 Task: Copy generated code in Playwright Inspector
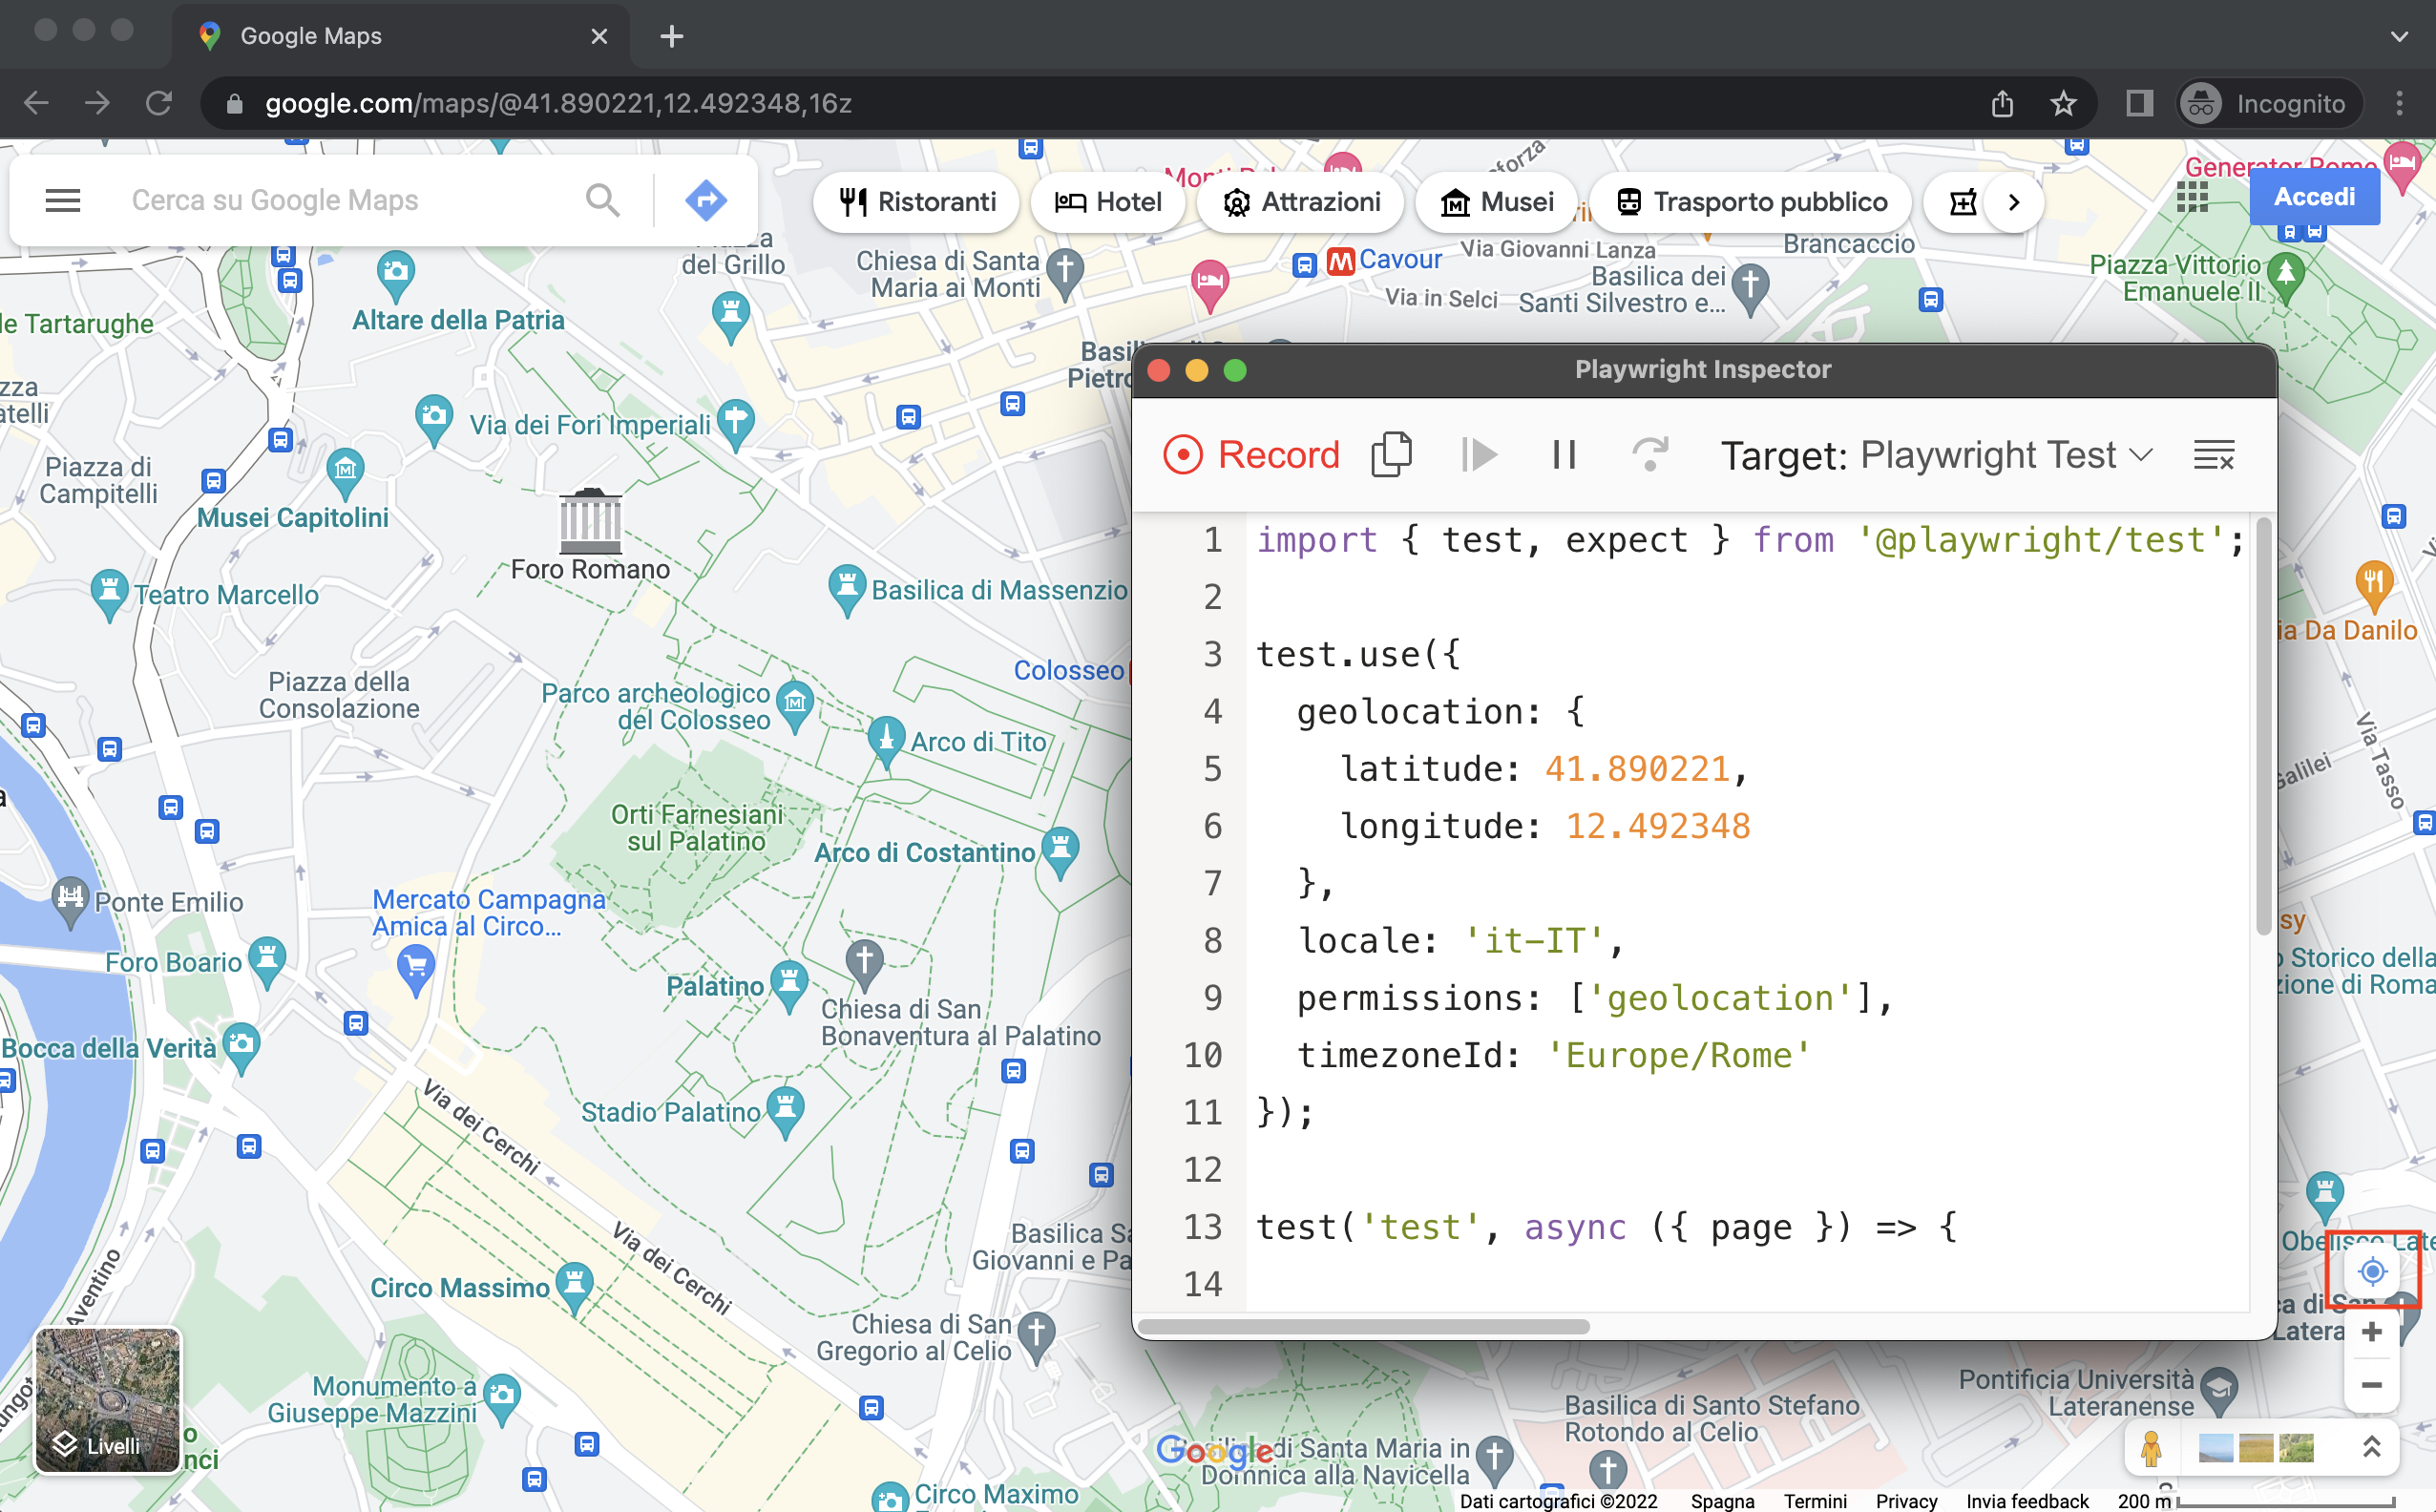click(1391, 455)
